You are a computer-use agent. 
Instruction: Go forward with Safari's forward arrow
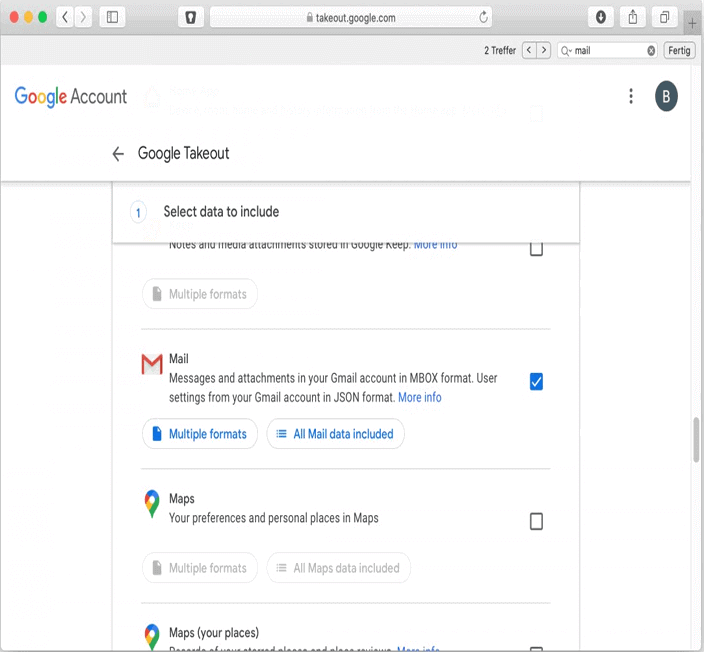click(83, 18)
